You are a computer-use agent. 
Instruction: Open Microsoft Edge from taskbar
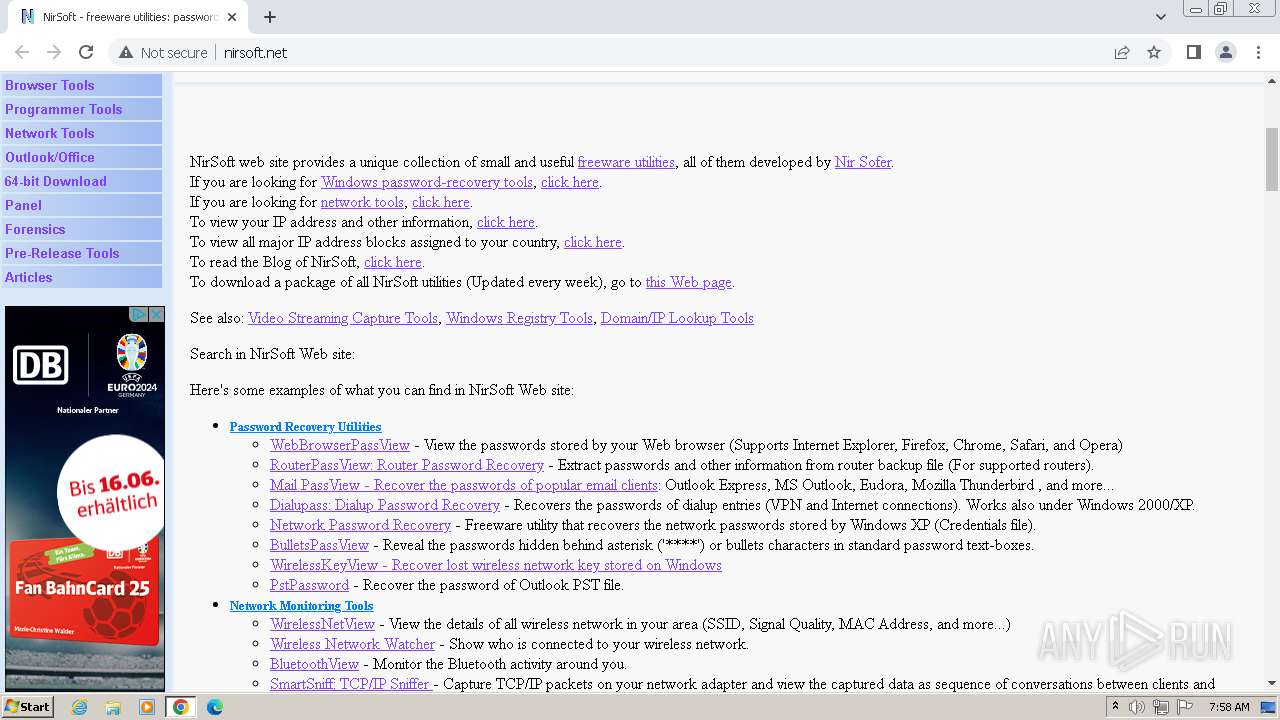(215, 707)
